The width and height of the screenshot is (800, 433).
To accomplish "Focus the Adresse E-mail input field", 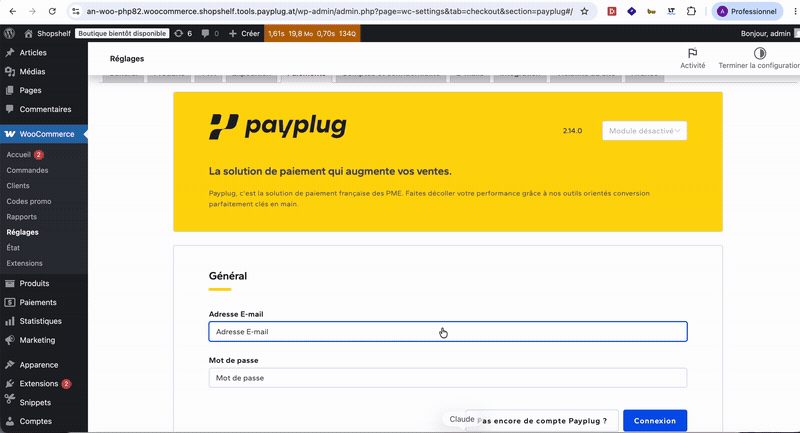I will tap(448, 332).
